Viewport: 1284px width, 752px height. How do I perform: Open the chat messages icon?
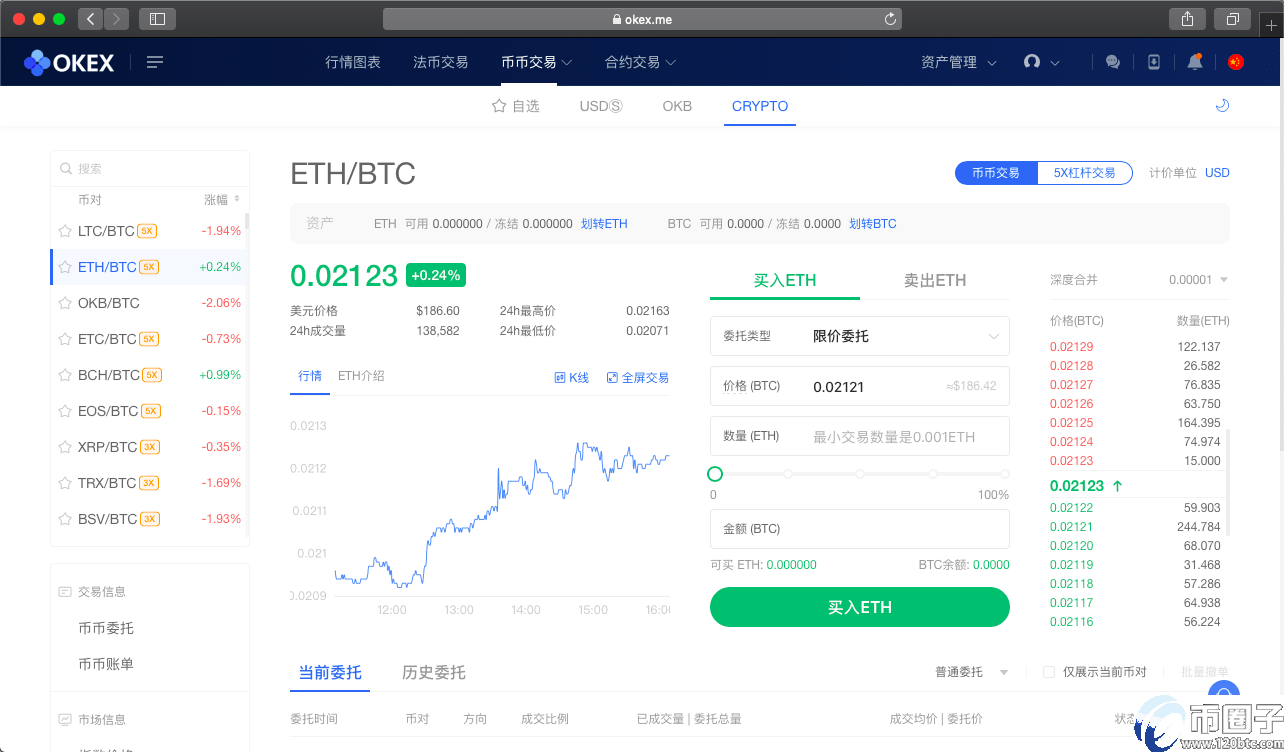coord(1113,62)
